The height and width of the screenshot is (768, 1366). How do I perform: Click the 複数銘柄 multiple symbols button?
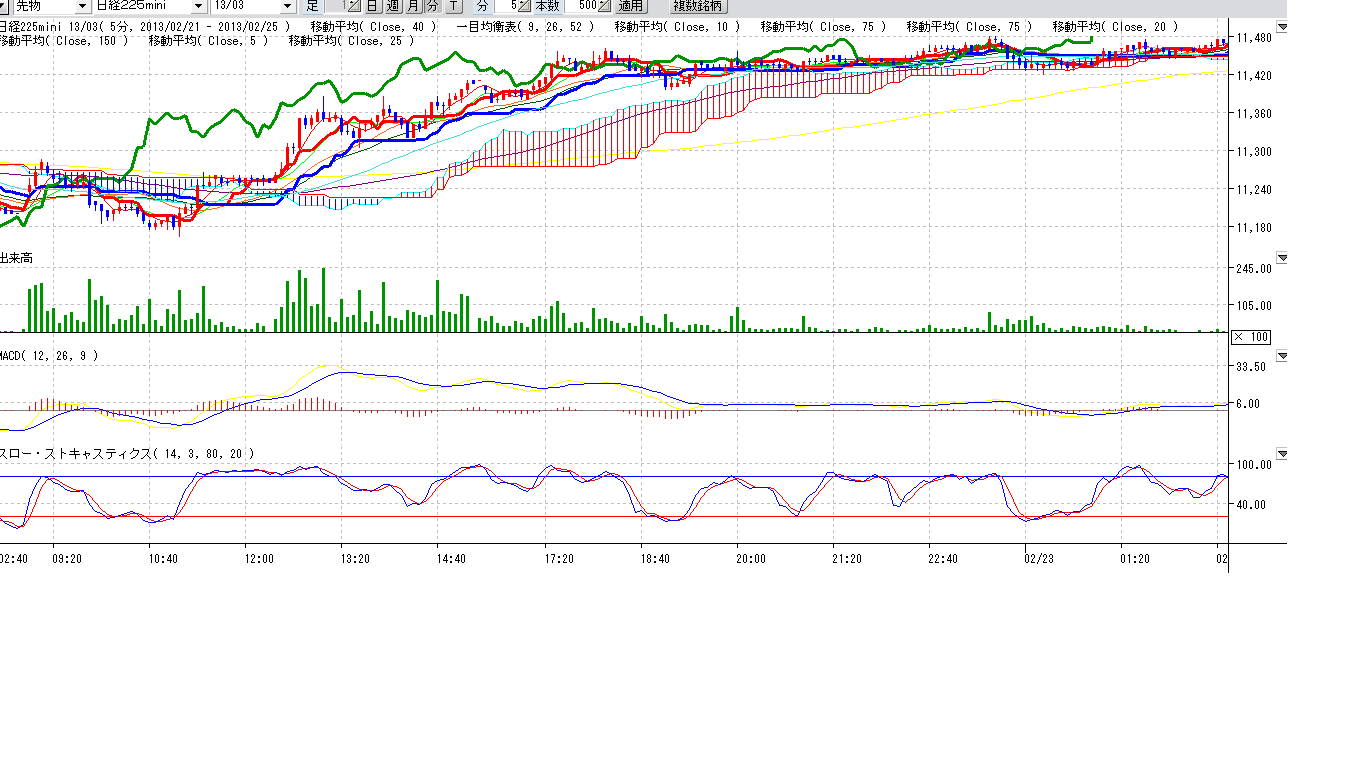(x=700, y=6)
